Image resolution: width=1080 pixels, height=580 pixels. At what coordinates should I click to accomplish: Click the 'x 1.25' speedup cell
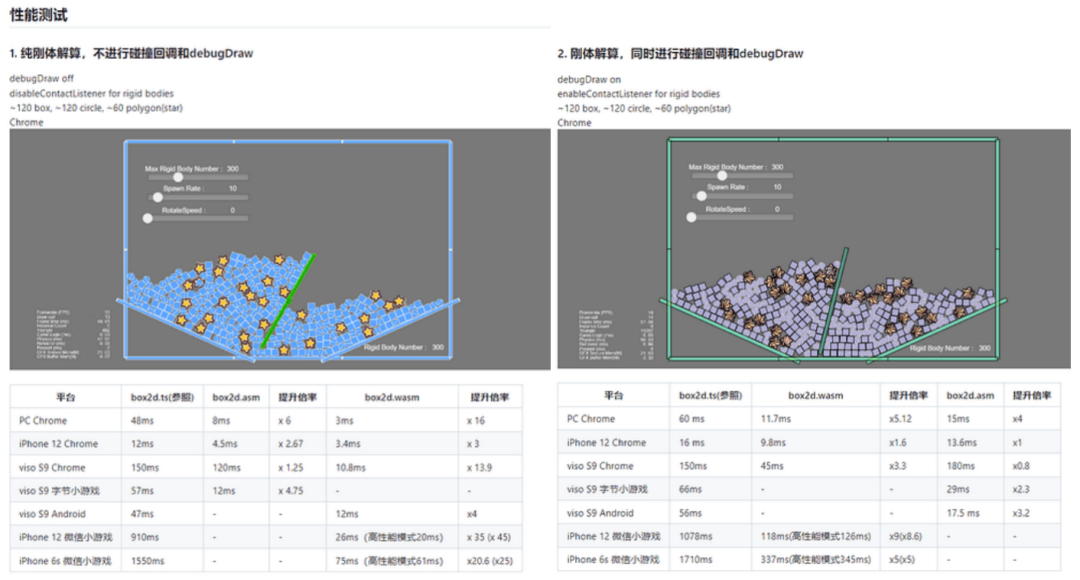(298, 467)
